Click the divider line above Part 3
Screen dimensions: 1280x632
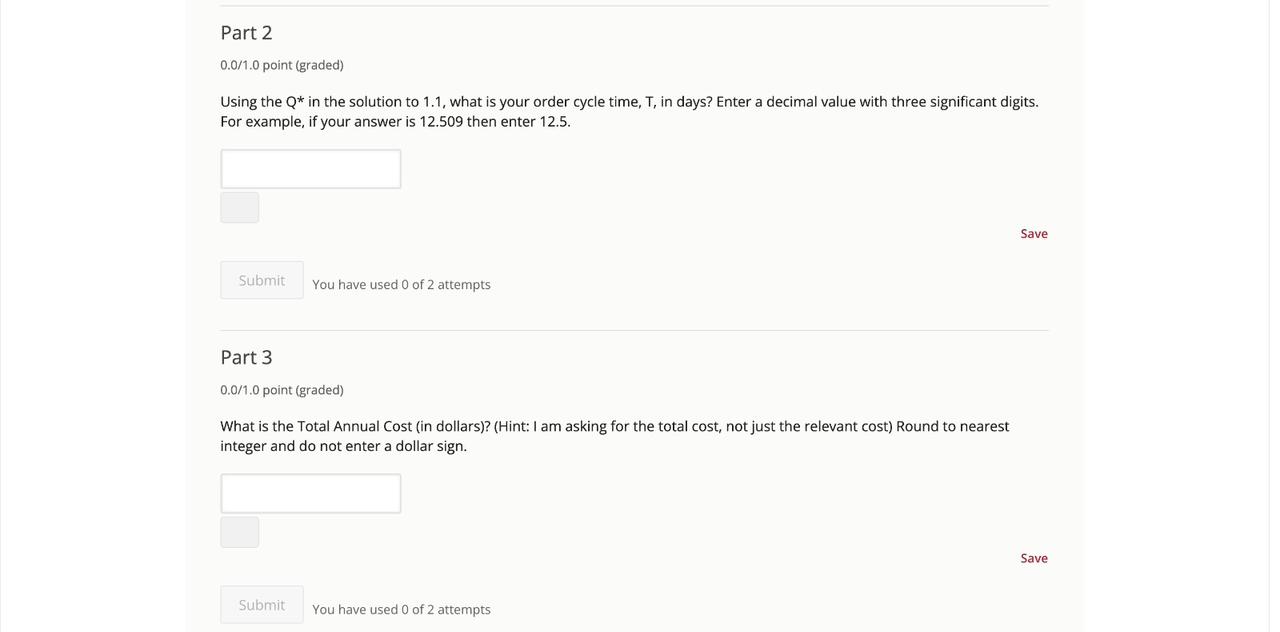click(634, 331)
